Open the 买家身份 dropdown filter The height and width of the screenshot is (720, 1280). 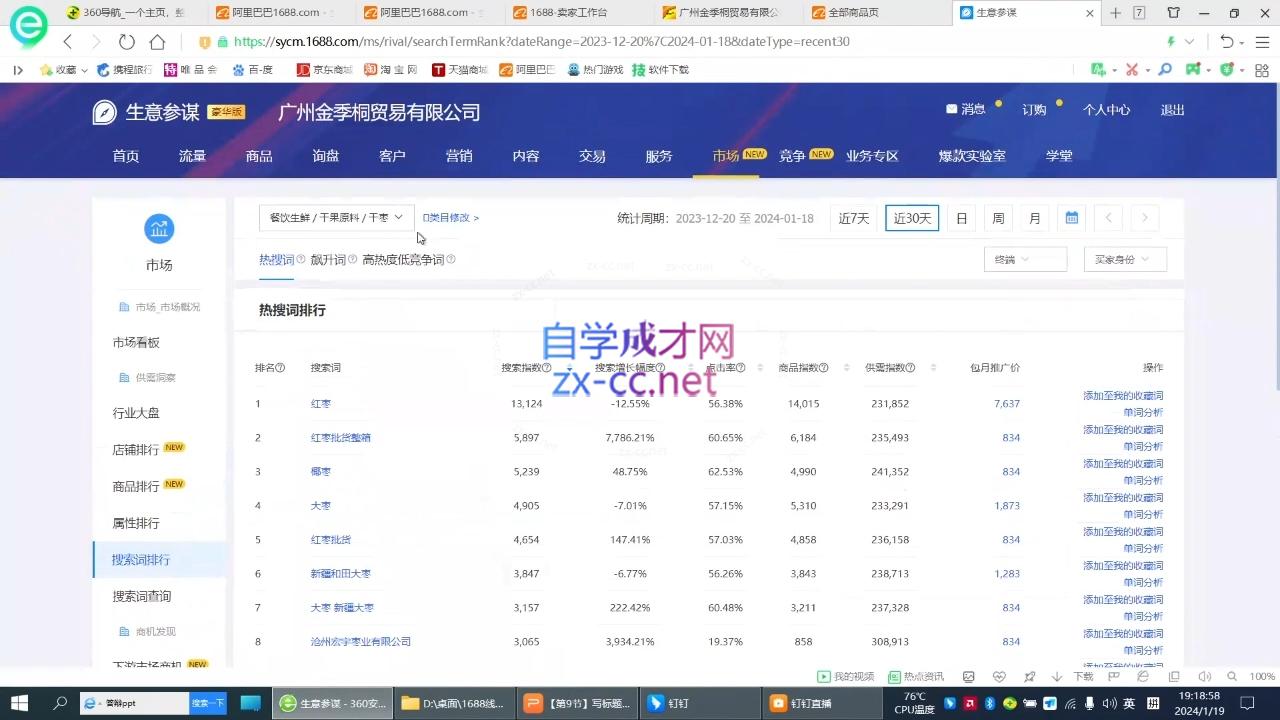(1125, 259)
